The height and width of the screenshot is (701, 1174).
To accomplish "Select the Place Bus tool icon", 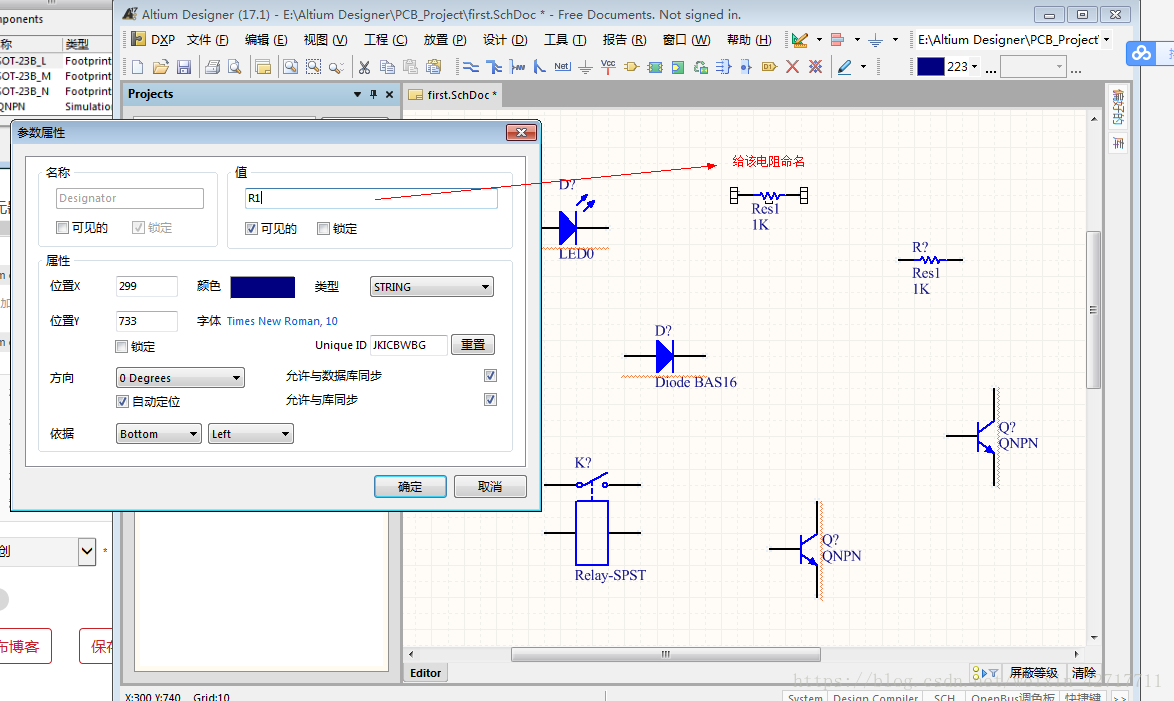I will pos(494,67).
